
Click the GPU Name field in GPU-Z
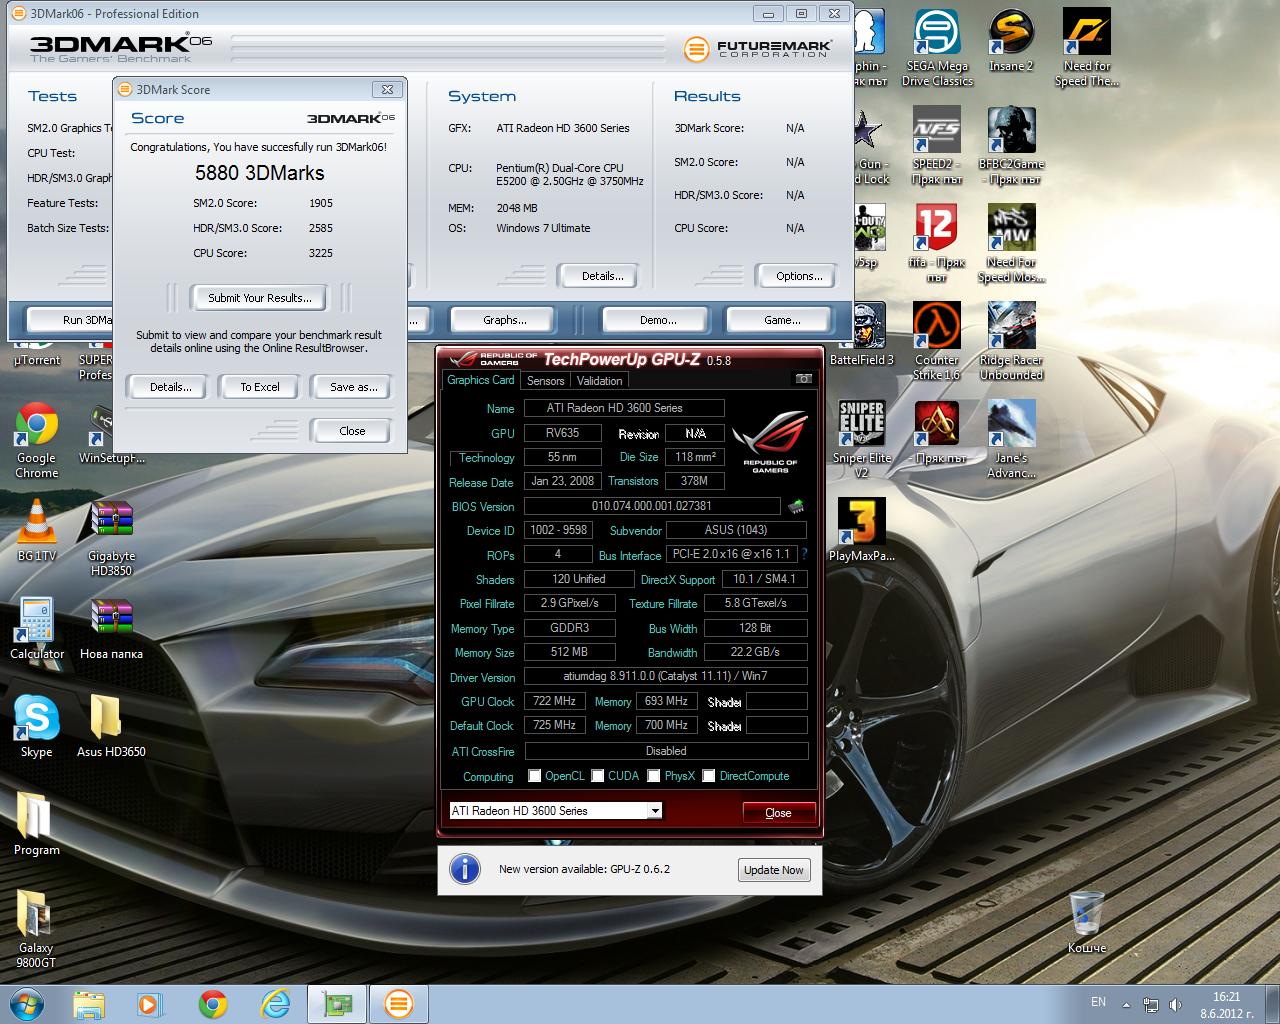coord(624,408)
